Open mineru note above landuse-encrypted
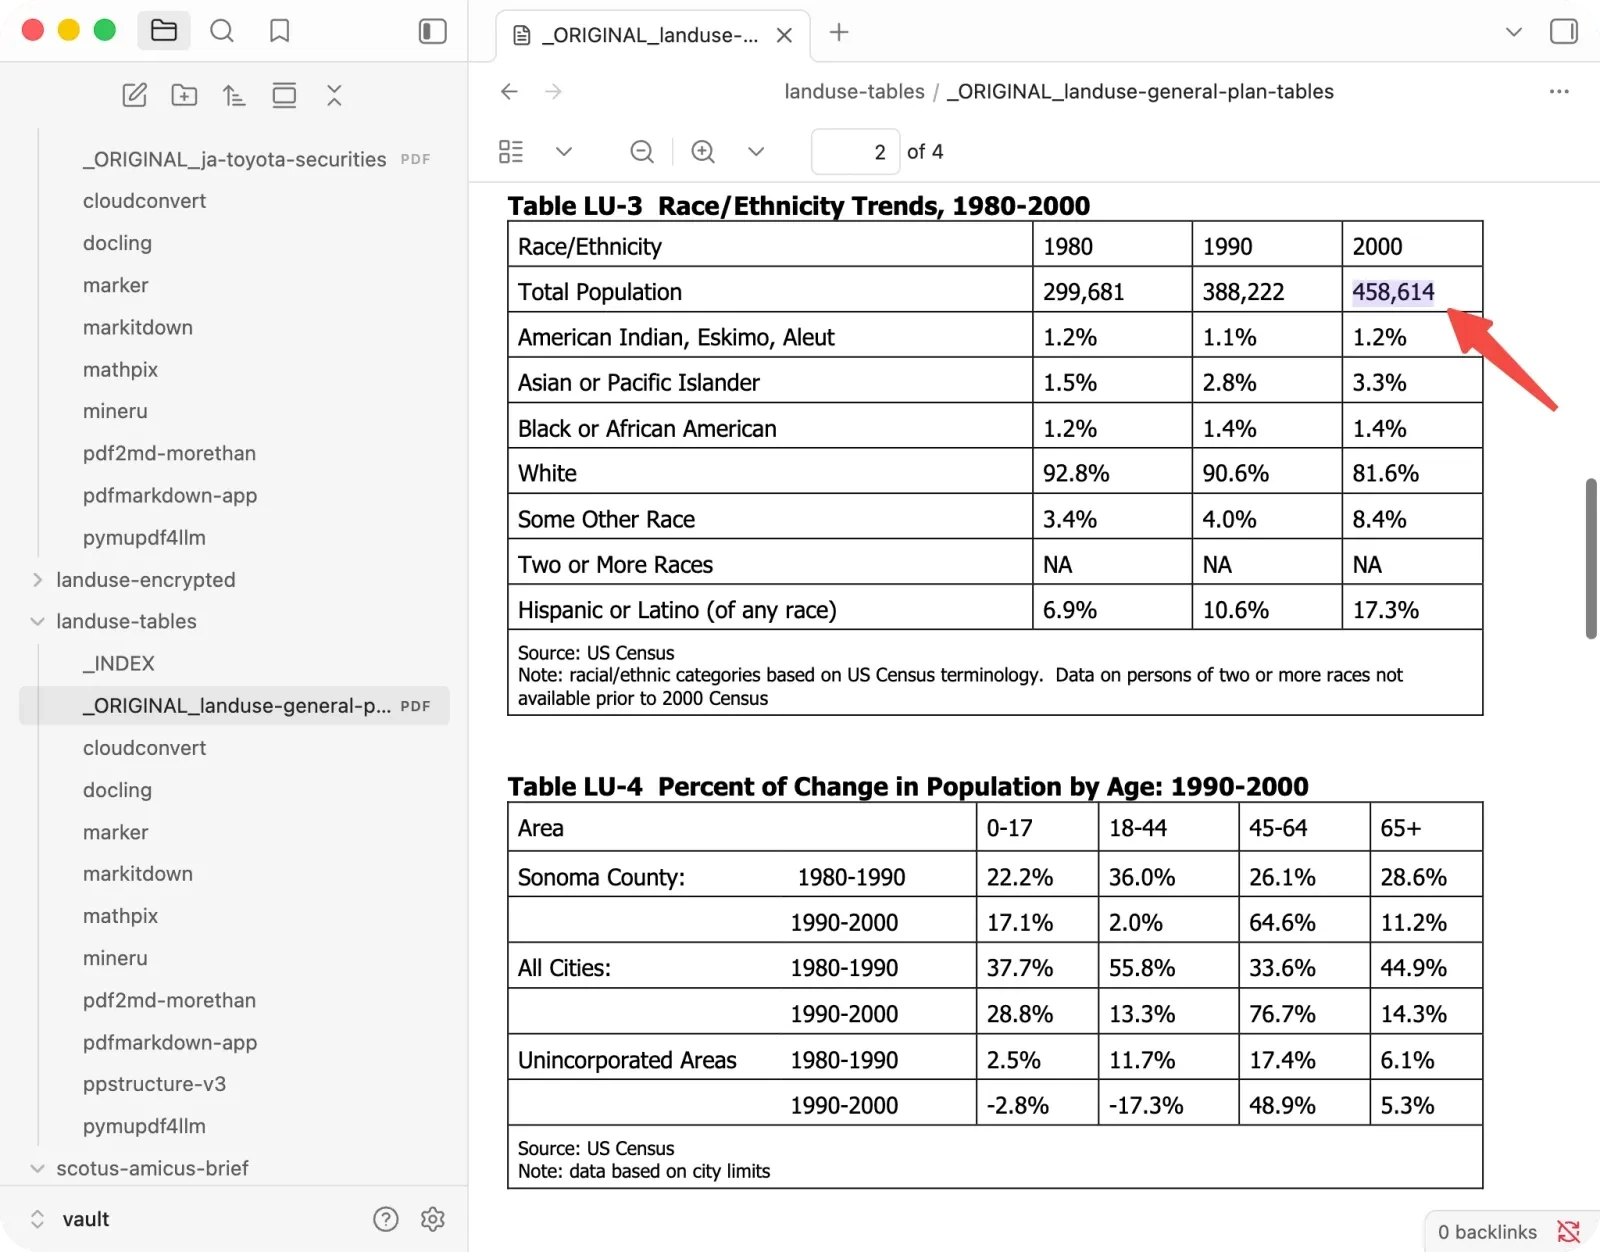Image resolution: width=1600 pixels, height=1252 pixels. [x=234, y=412]
